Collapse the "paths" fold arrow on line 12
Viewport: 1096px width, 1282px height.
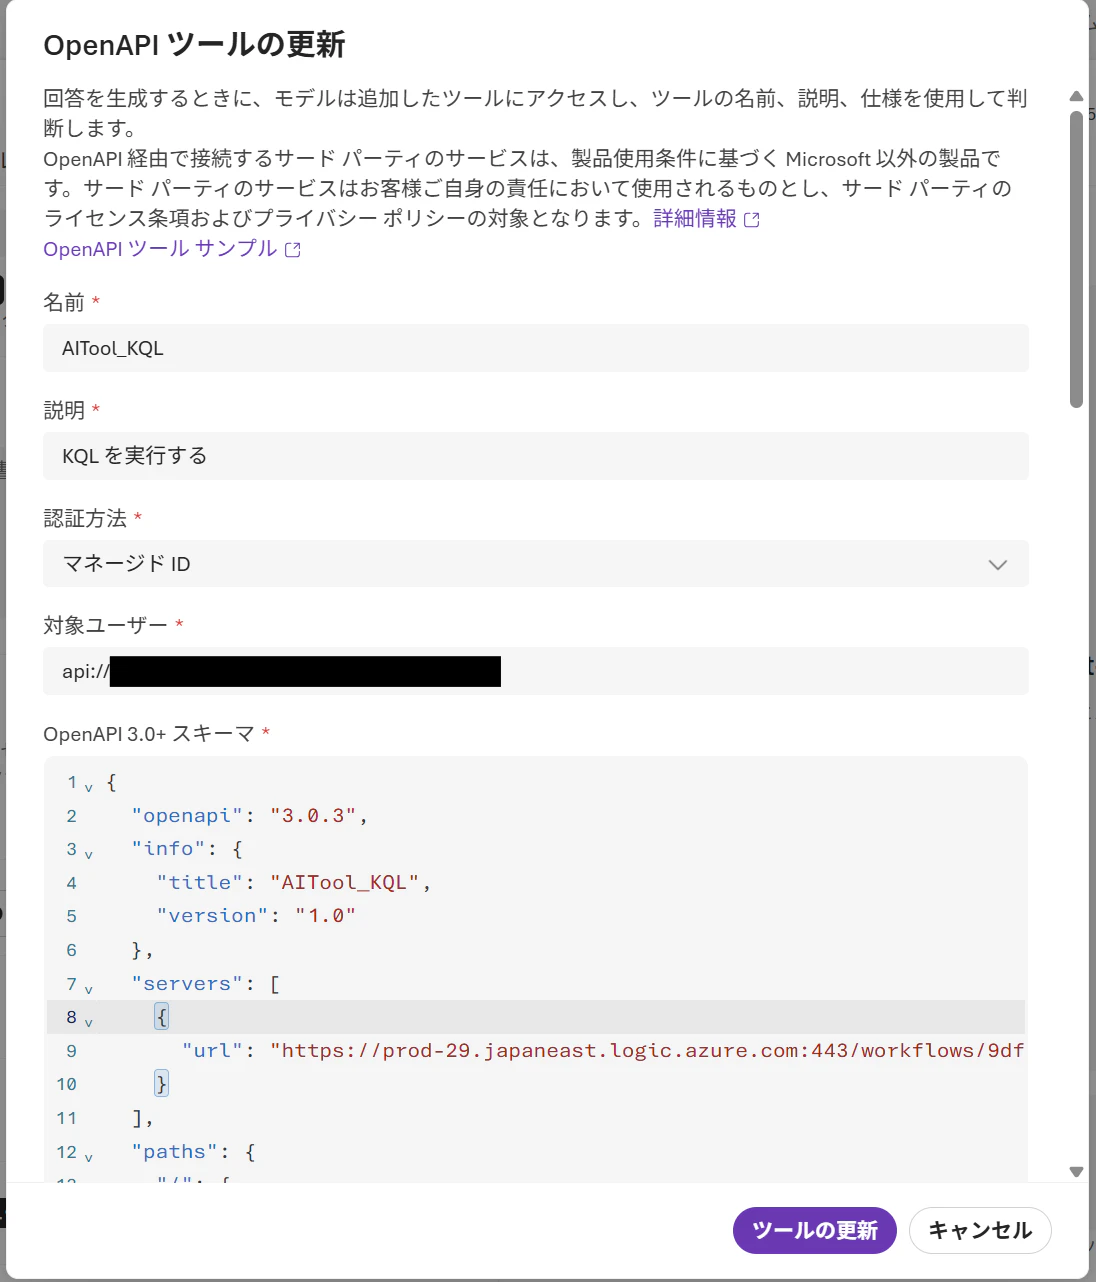click(x=89, y=1158)
